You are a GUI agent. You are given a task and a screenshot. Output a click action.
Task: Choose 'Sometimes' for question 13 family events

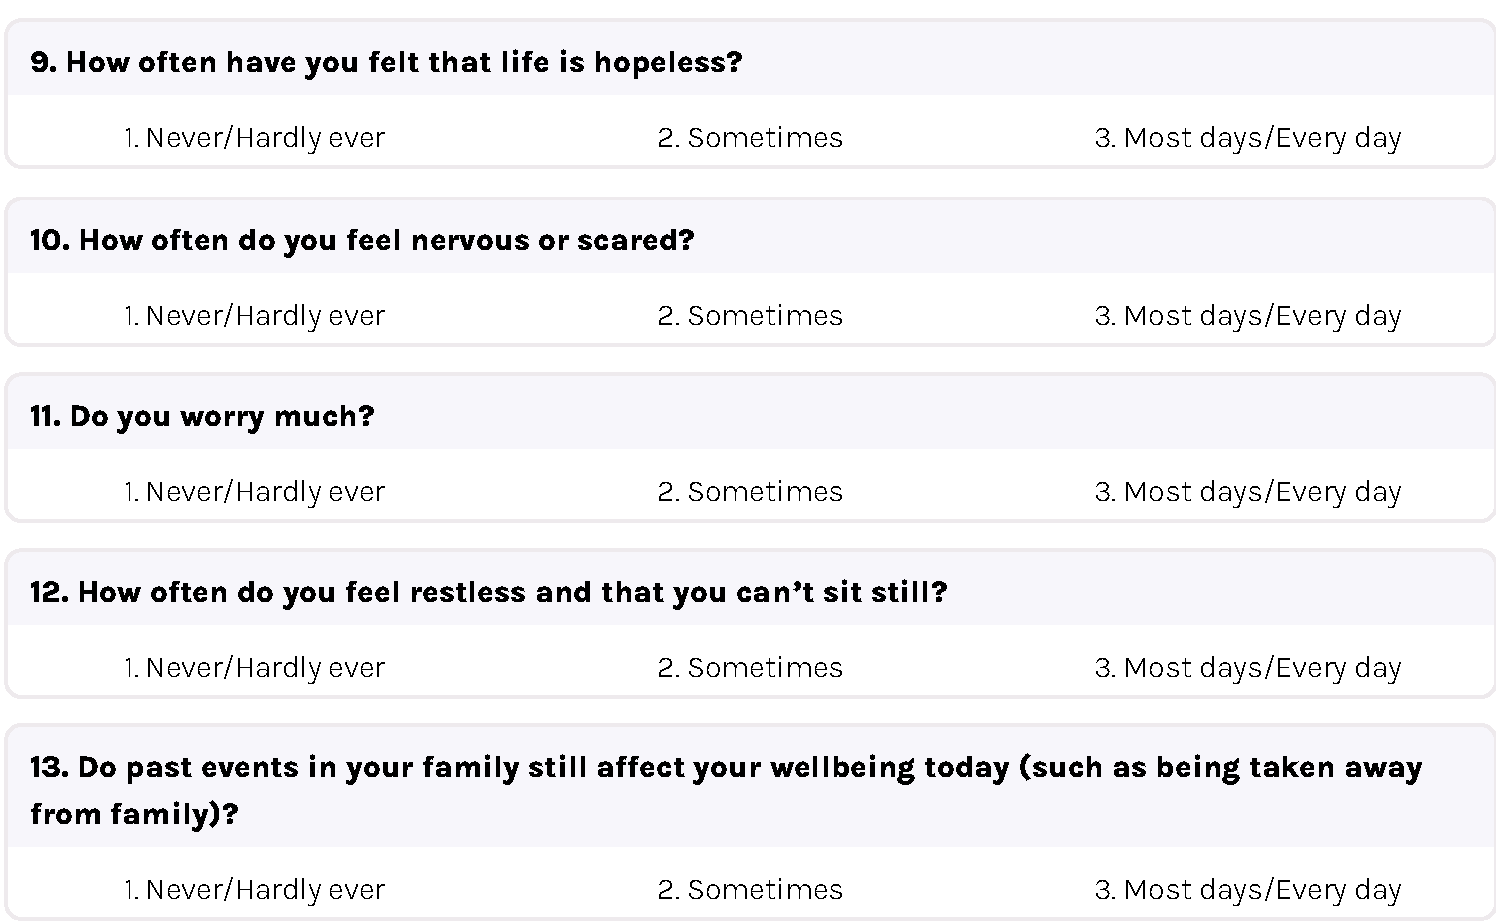750,890
